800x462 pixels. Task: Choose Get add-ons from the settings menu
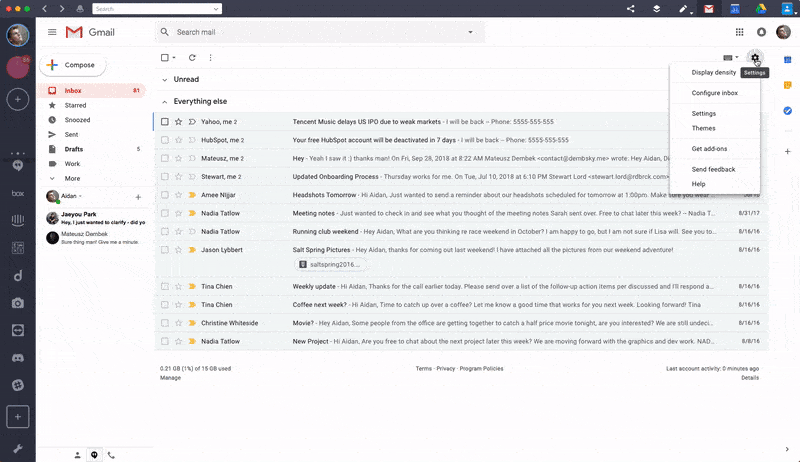[709, 148]
